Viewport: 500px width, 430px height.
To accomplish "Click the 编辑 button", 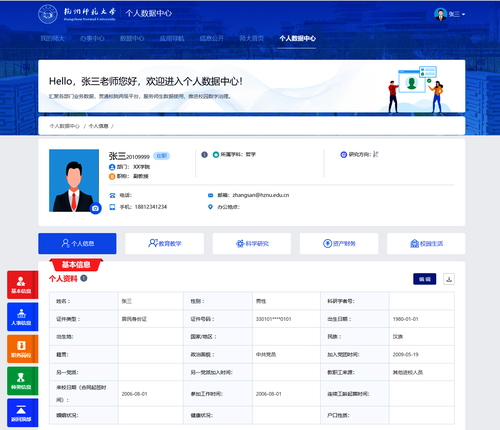I will pyautogui.click(x=425, y=279).
